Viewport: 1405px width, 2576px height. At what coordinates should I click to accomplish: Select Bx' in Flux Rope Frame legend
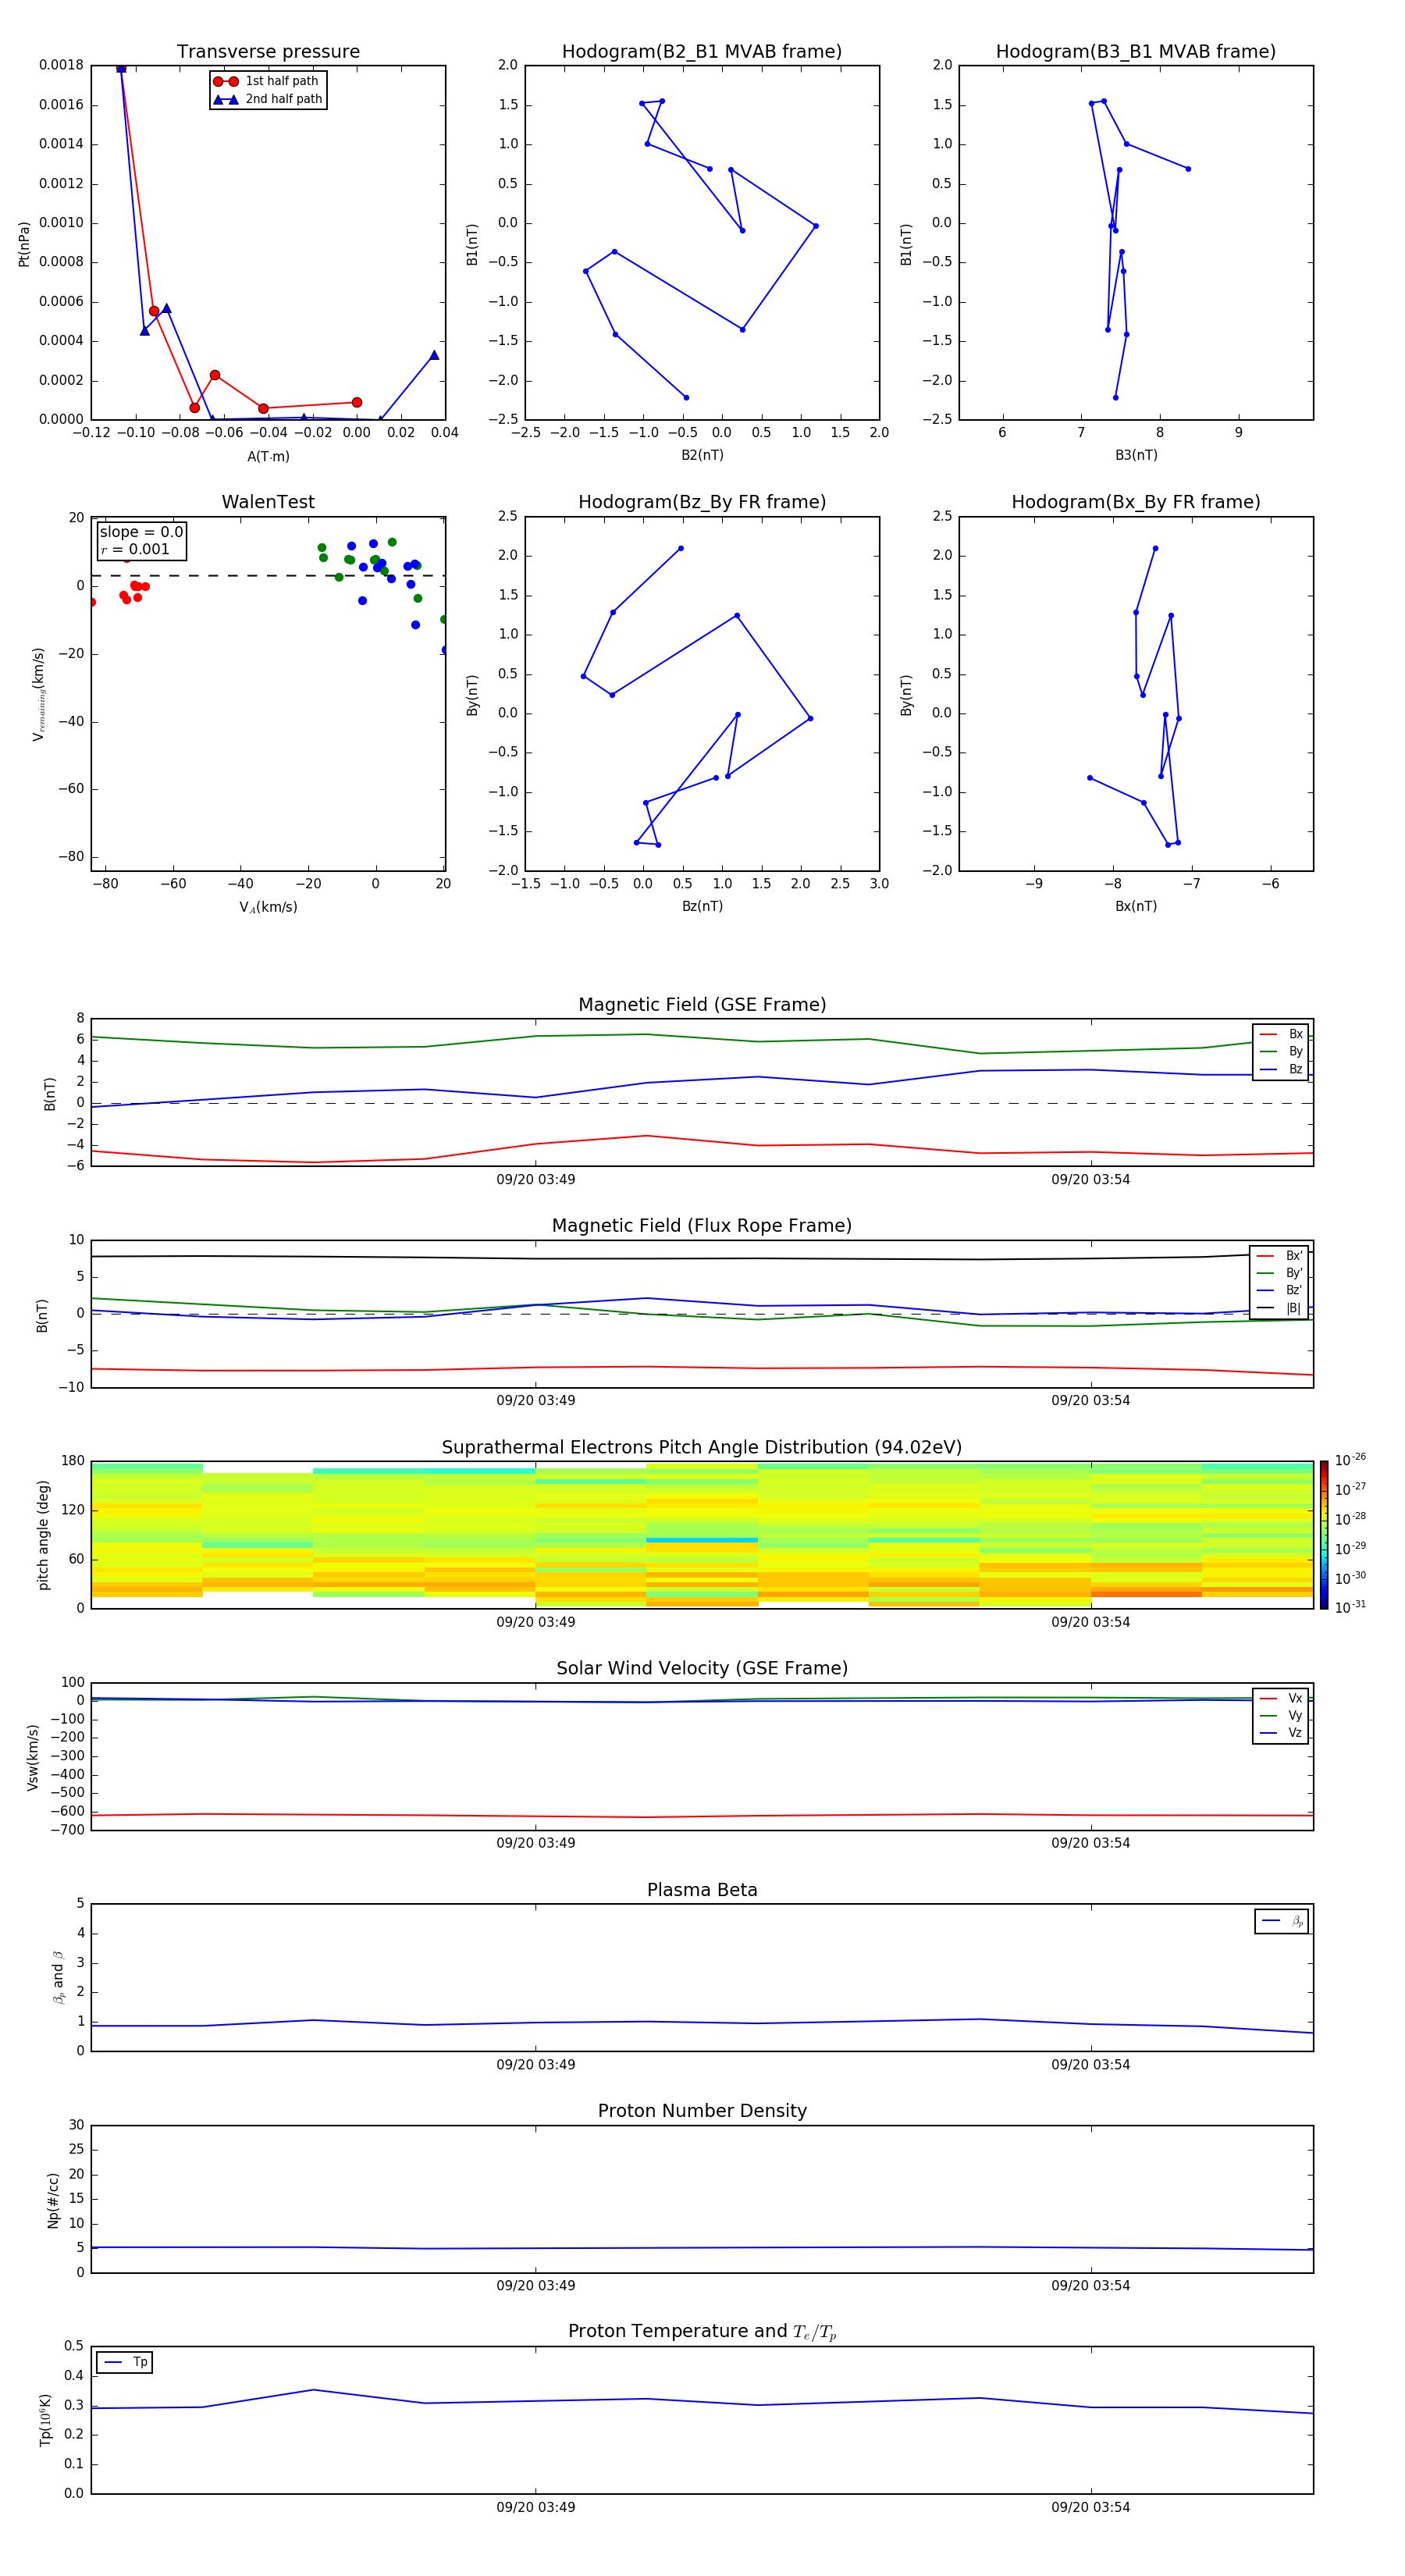pos(1280,1256)
